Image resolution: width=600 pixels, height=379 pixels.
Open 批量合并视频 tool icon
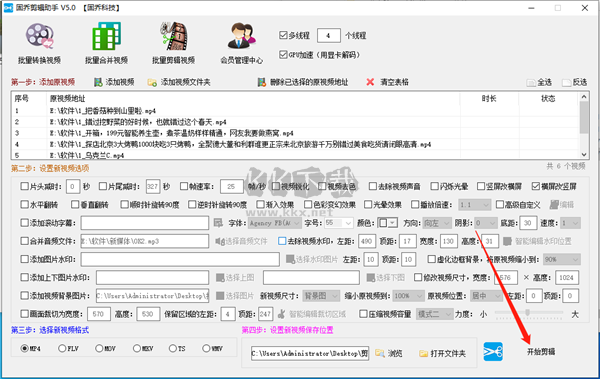pyautogui.click(x=106, y=36)
